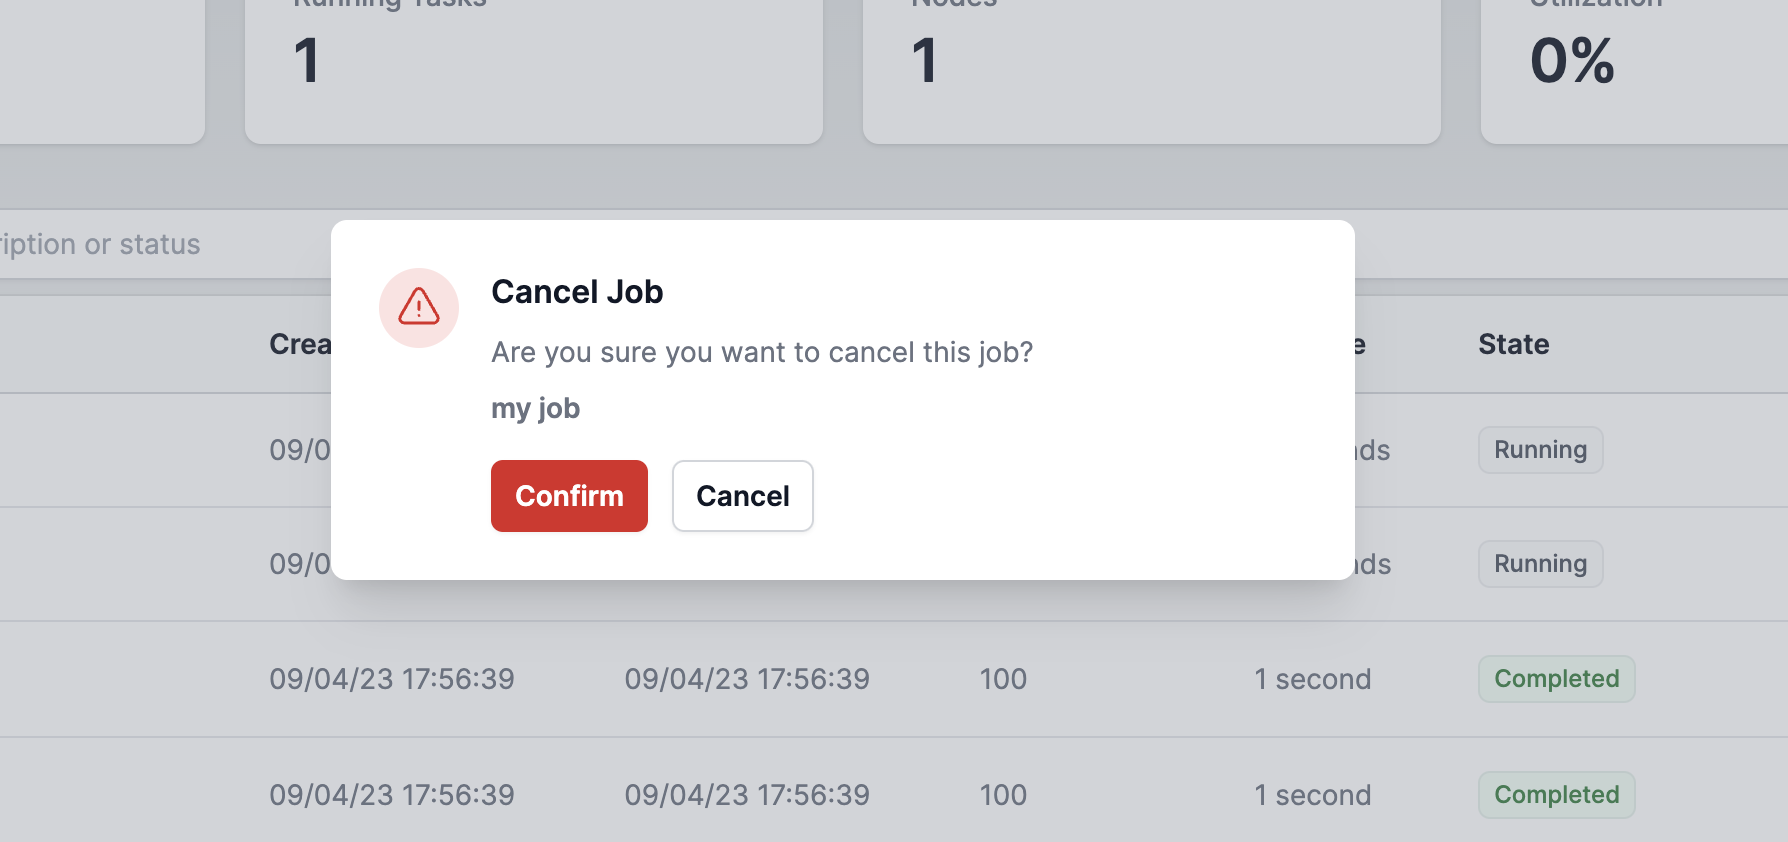
Task: Select first completed row's 1 second duration
Action: click(x=1312, y=679)
